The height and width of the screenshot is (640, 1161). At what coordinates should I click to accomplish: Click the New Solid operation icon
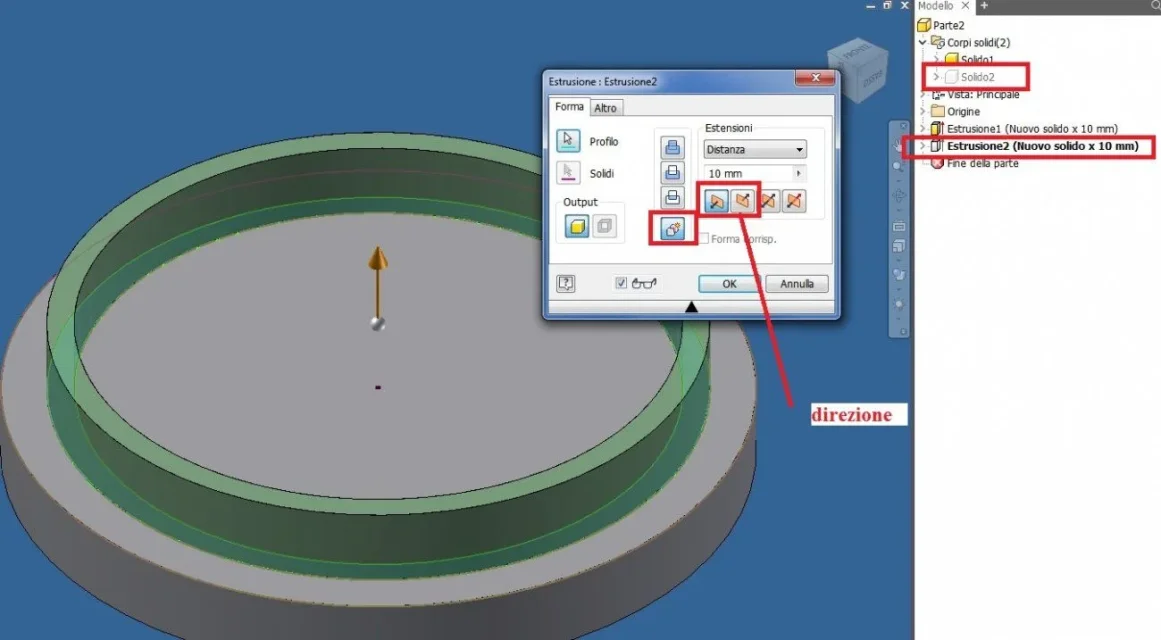click(x=672, y=228)
